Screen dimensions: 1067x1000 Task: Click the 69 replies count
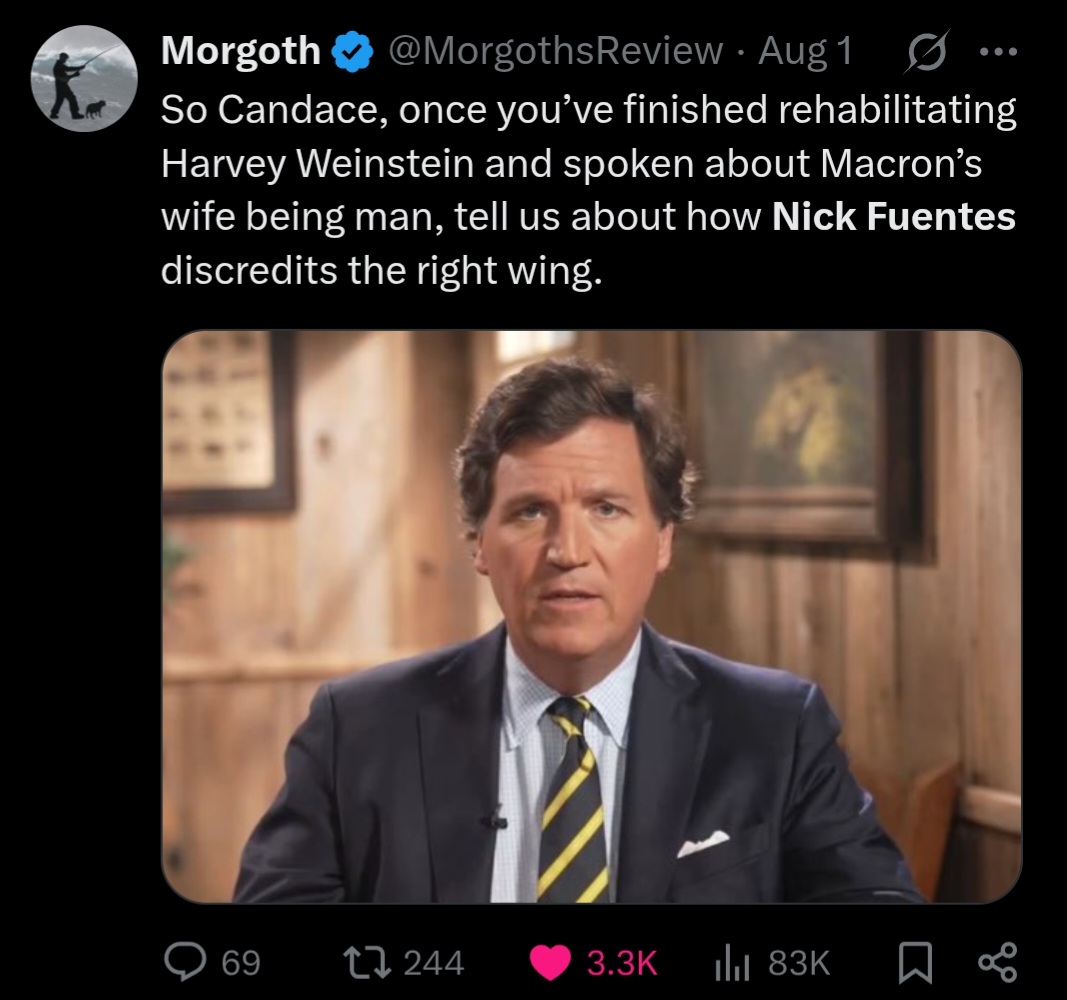tap(240, 963)
